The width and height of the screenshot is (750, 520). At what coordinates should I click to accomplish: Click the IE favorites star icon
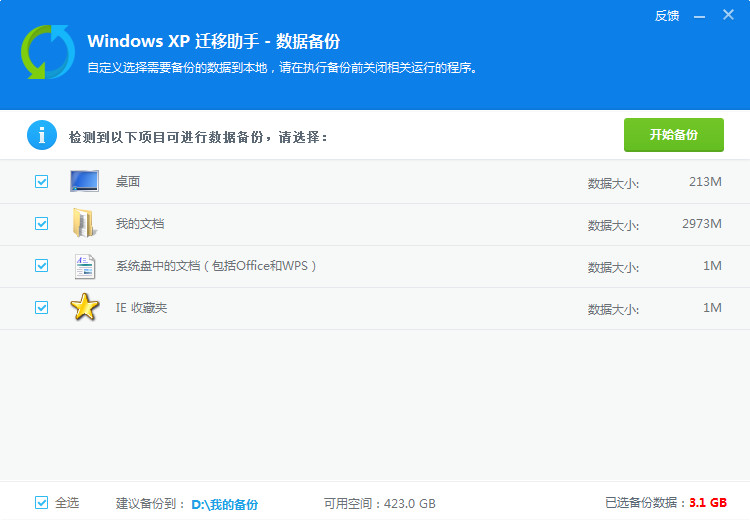click(85, 307)
